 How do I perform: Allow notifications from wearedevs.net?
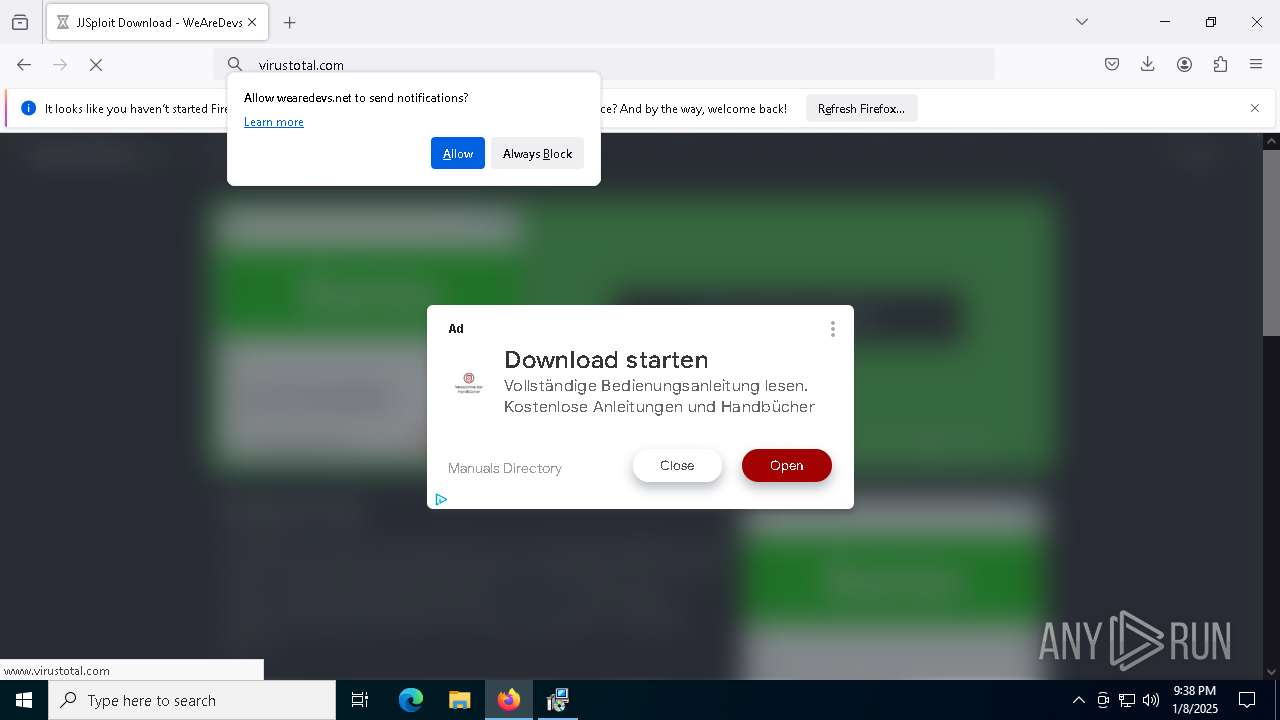(458, 153)
